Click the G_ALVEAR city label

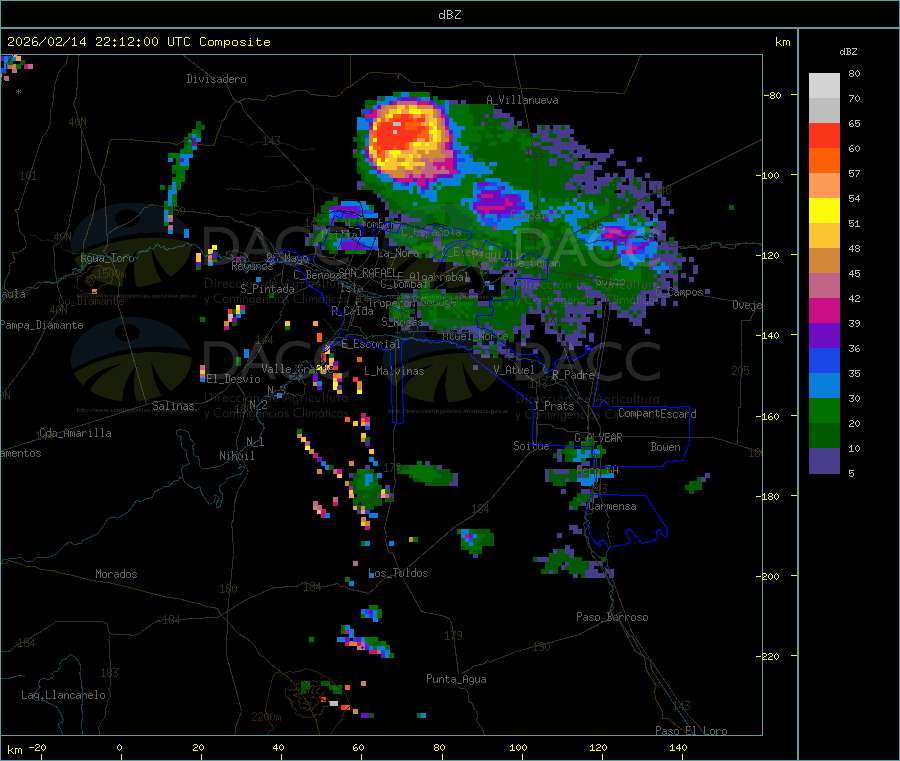599,438
